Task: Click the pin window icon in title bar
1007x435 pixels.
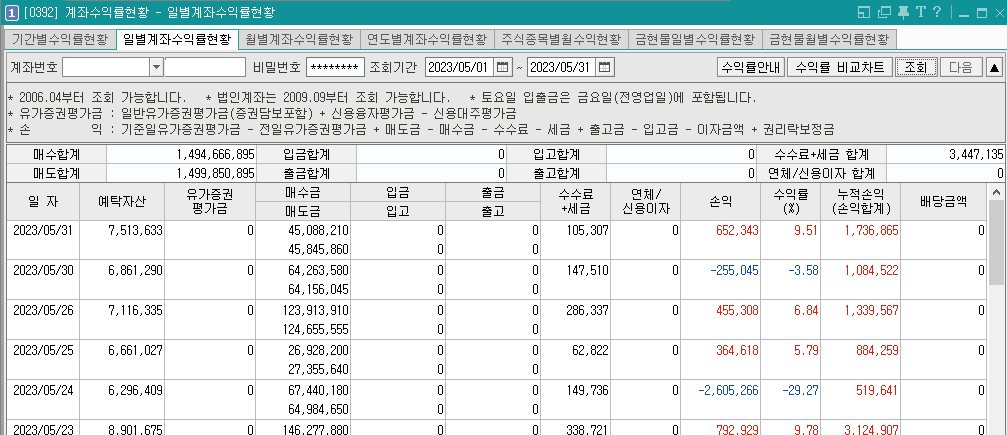Action: click(903, 12)
